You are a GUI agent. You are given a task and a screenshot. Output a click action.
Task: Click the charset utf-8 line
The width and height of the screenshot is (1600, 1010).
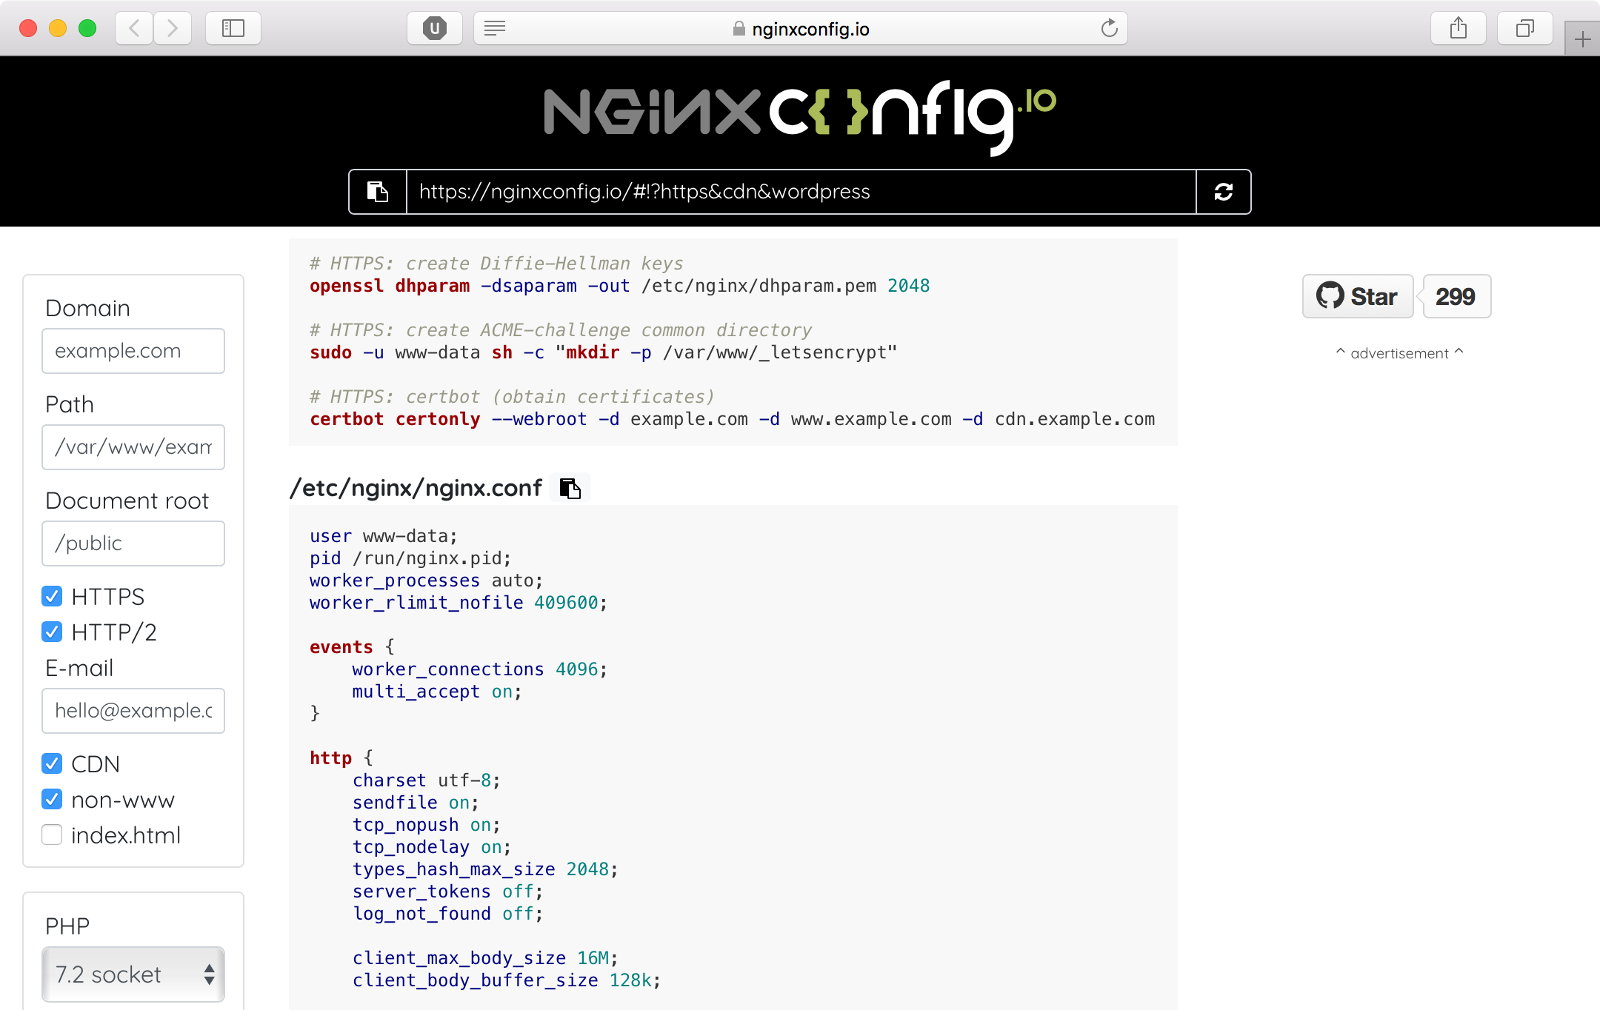(x=426, y=780)
